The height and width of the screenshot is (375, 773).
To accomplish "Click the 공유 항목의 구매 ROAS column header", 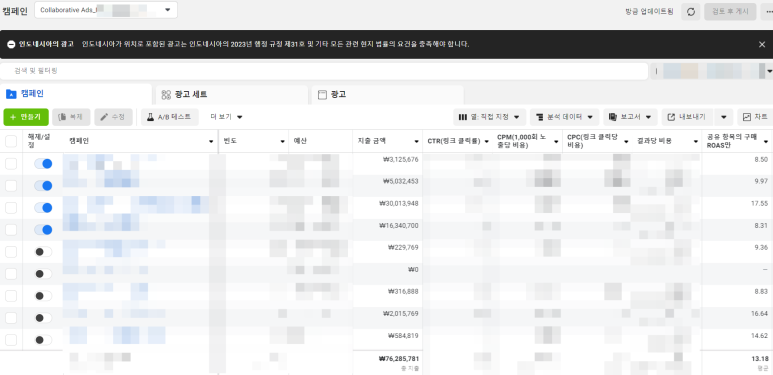I will click(x=738, y=141).
